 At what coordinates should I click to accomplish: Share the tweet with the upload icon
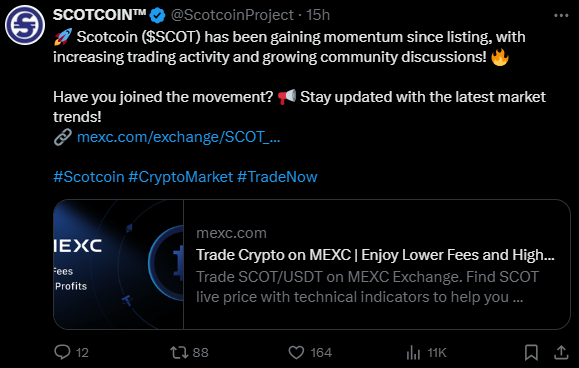561,352
